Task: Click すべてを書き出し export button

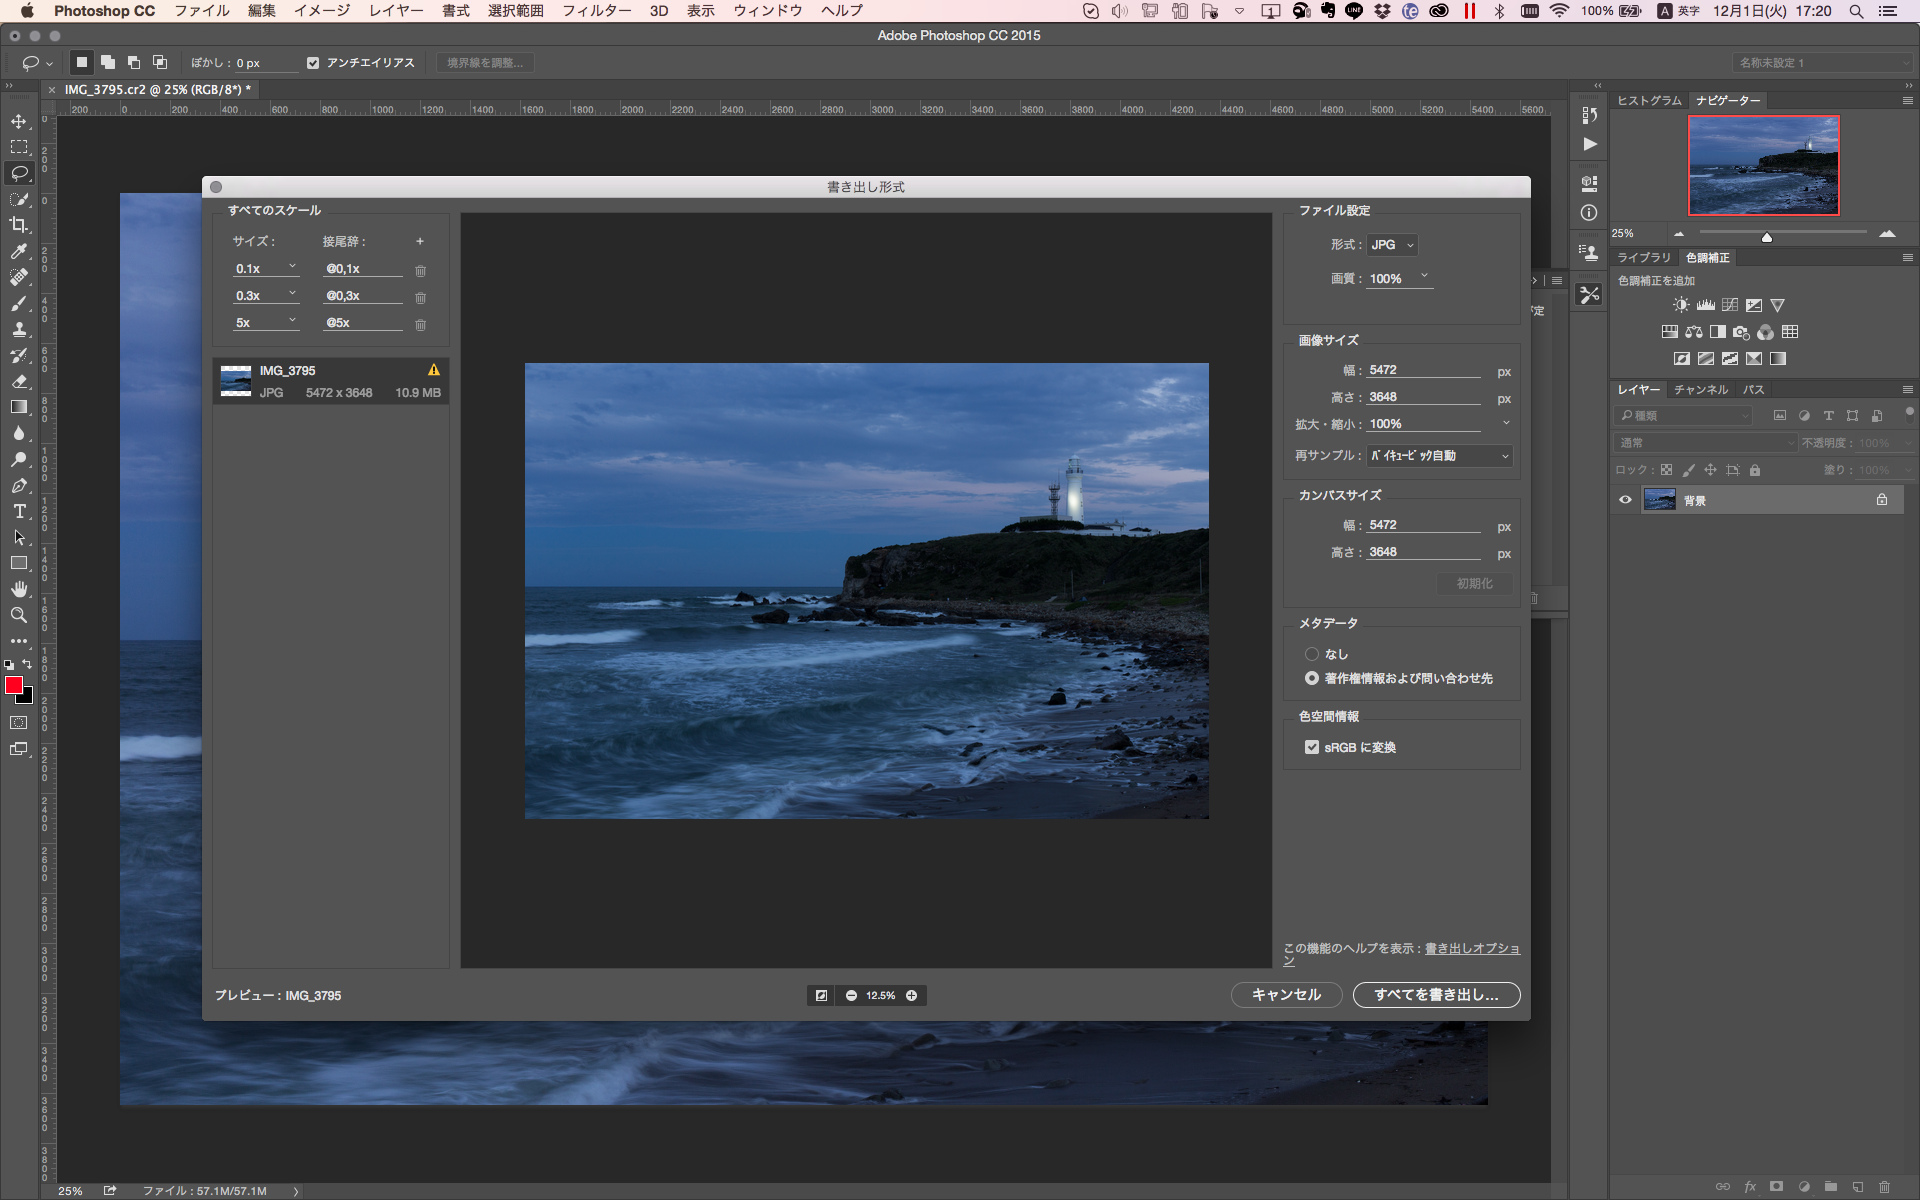Action: (x=1436, y=995)
